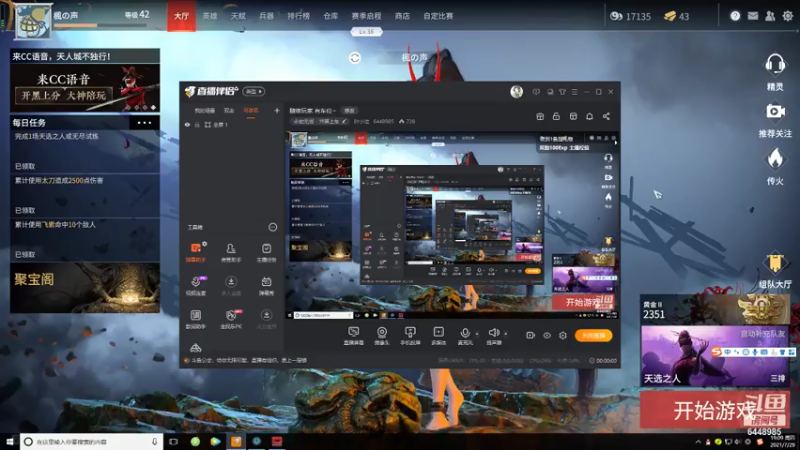Expand the speaker options arrow
The image size is (800, 450).
pyautogui.click(x=506, y=334)
